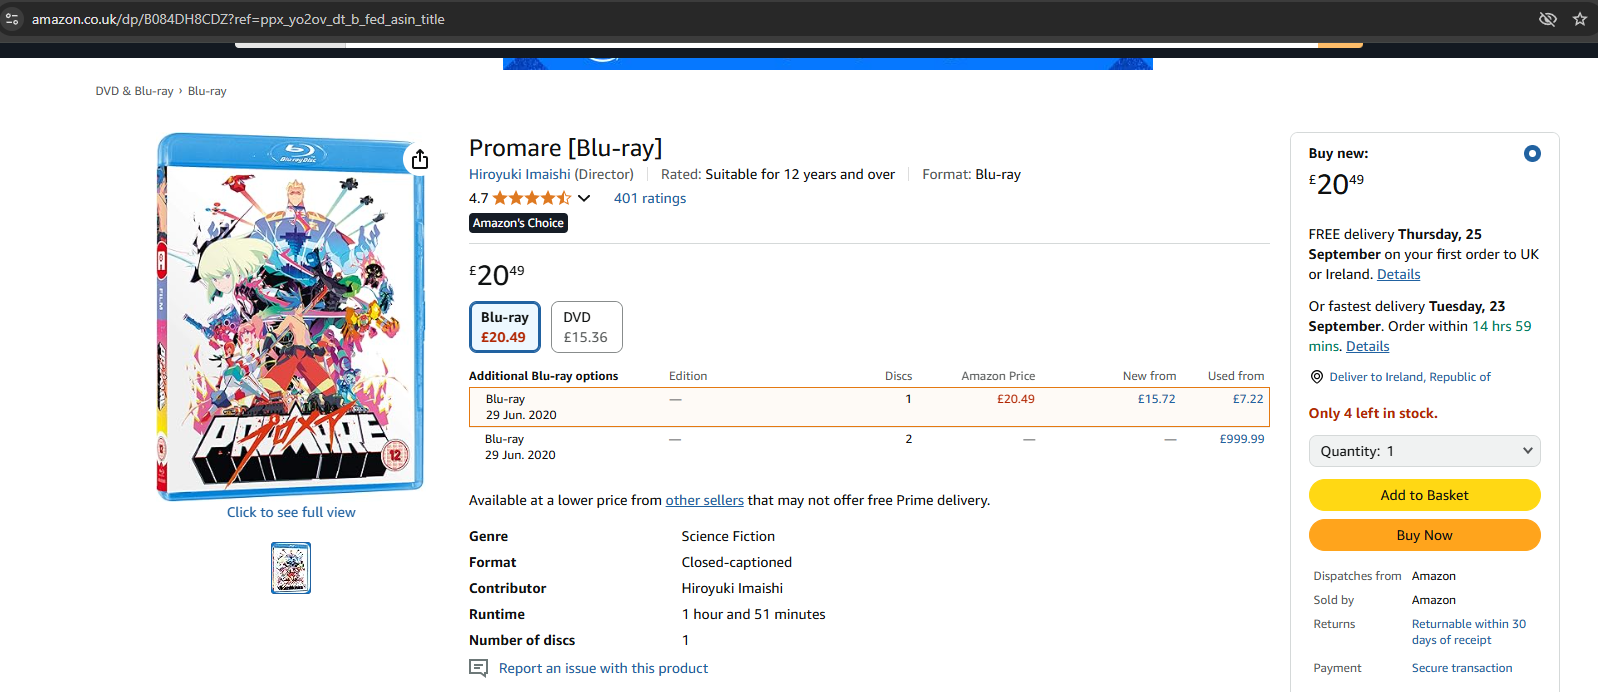
Task: Click the report issue speech bubble icon
Action: [x=479, y=668]
